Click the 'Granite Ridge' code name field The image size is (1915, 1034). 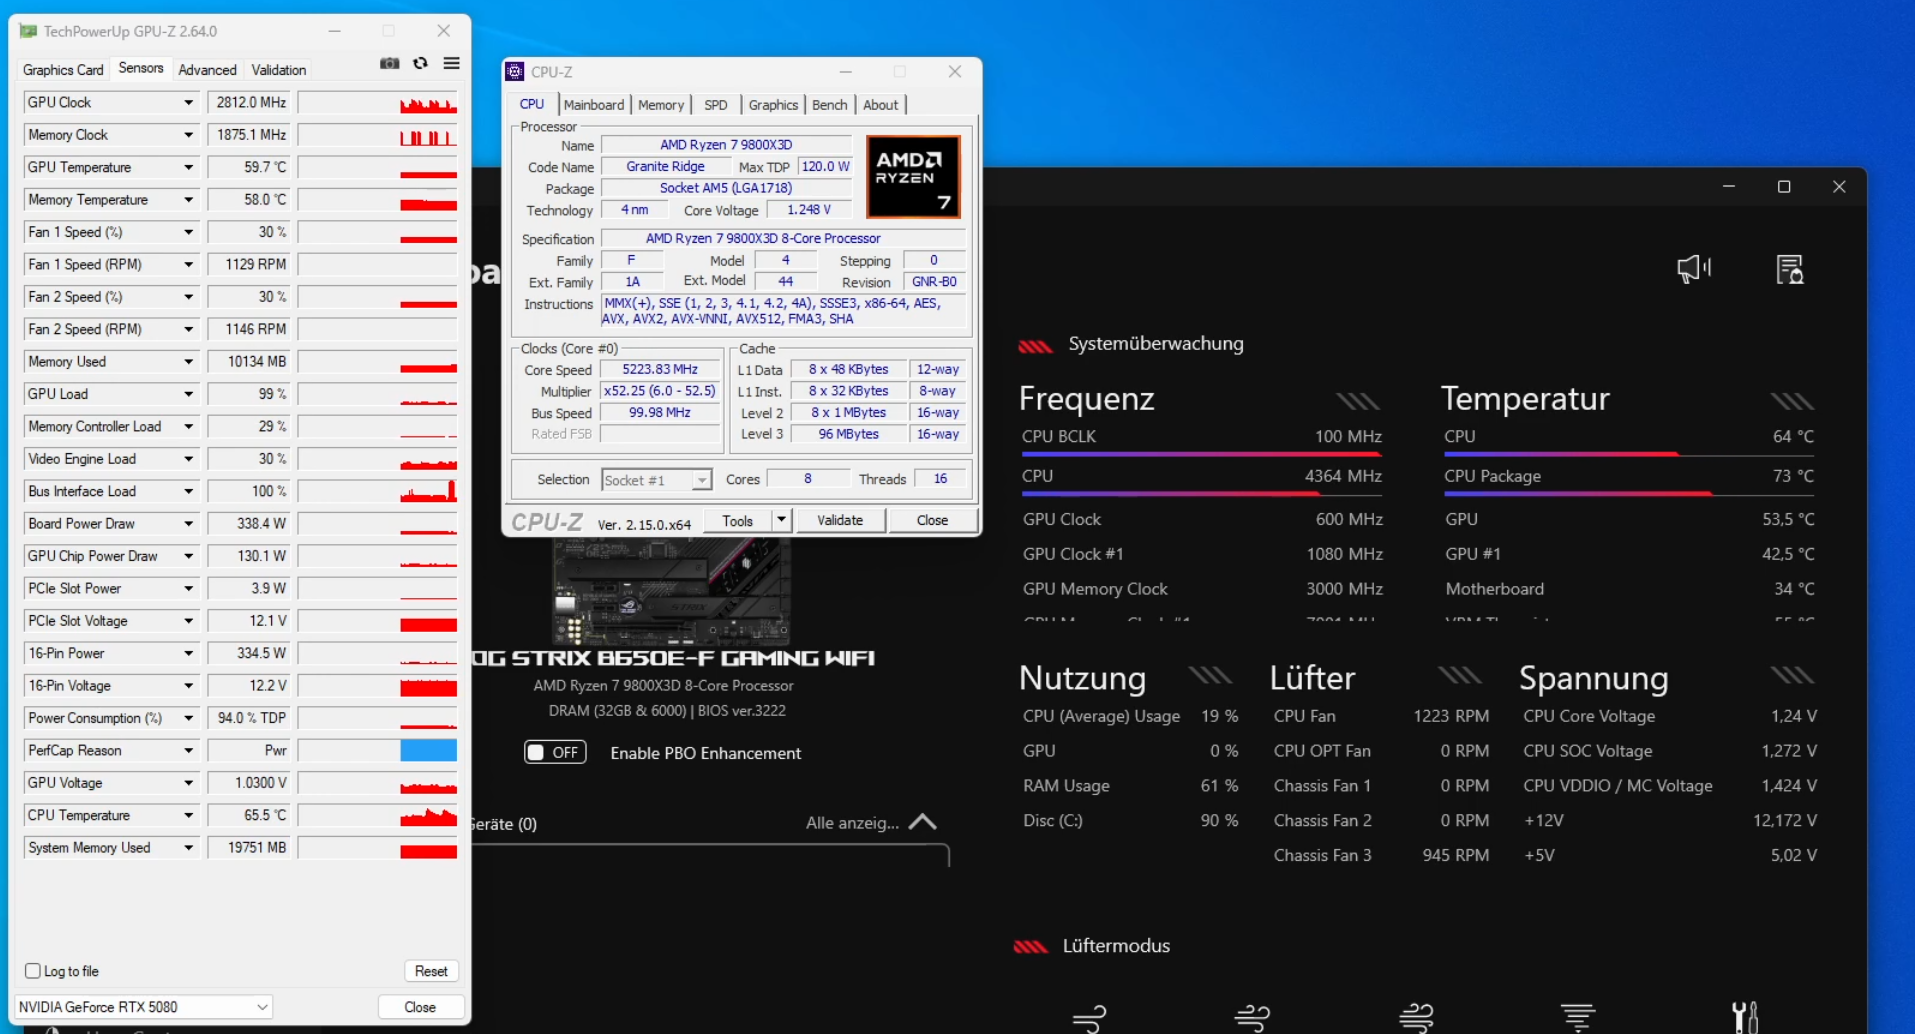click(665, 167)
